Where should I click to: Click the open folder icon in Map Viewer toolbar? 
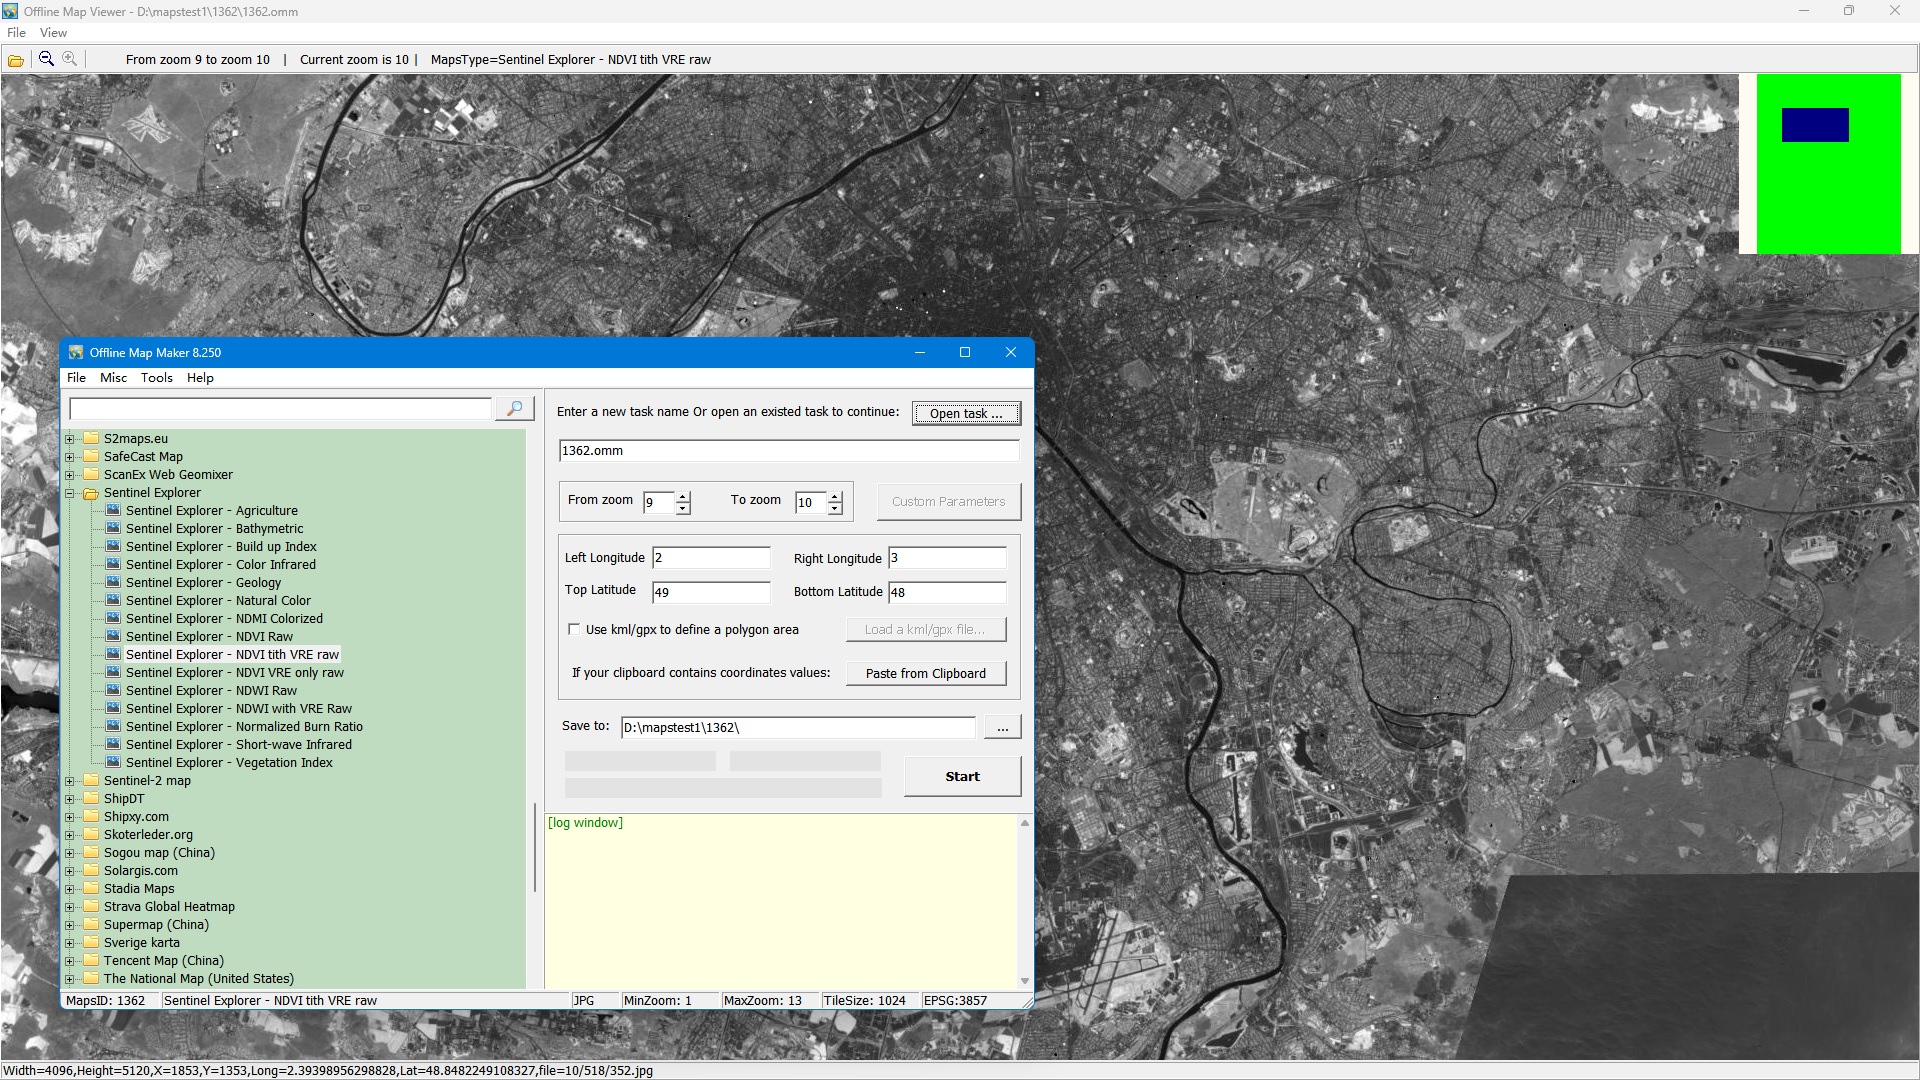pyautogui.click(x=16, y=60)
